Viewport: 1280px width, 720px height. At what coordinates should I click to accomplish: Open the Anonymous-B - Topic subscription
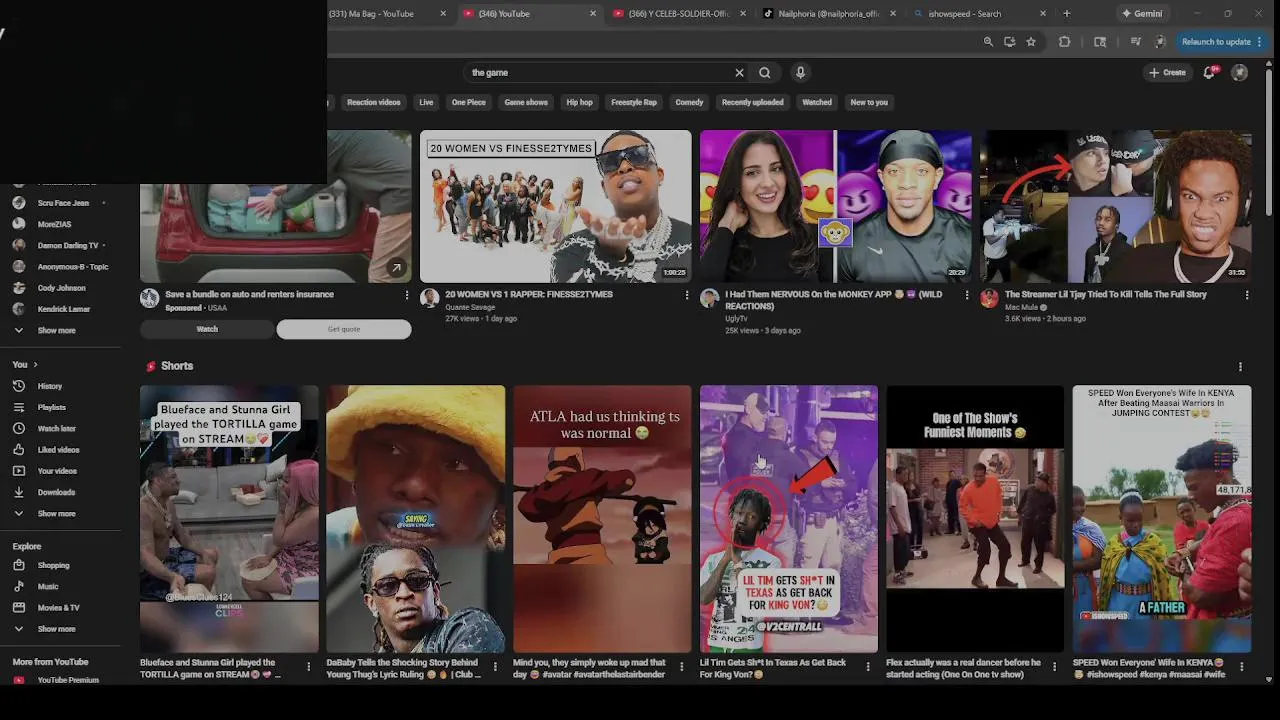[72, 267]
